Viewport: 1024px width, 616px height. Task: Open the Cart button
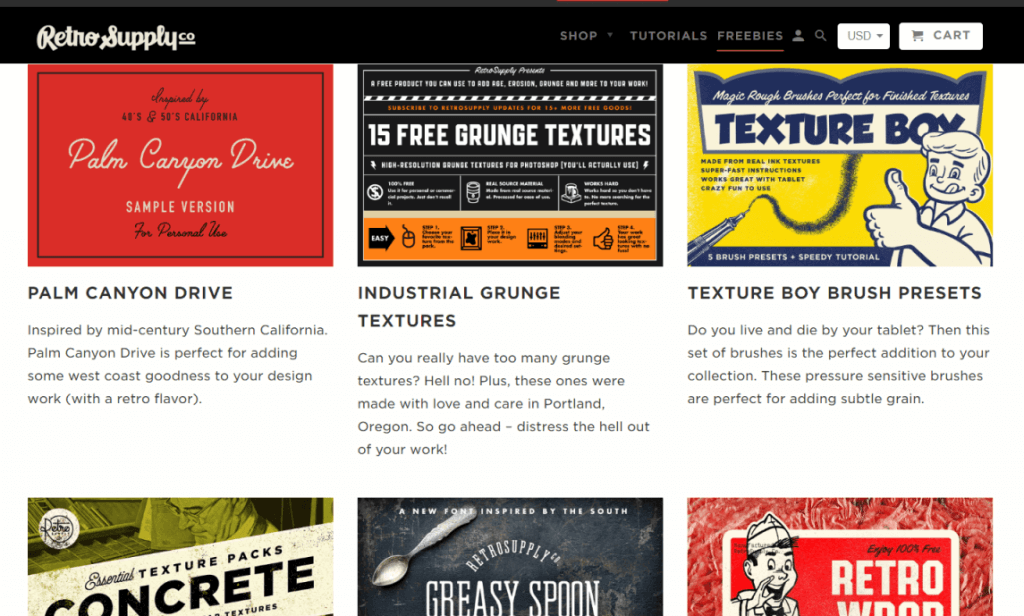pyautogui.click(x=940, y=36)
